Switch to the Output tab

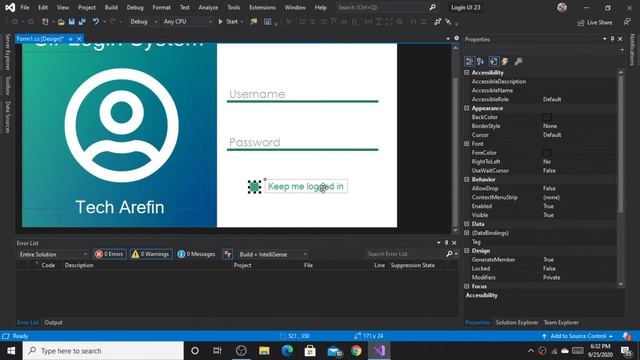(x=53, y=322)
